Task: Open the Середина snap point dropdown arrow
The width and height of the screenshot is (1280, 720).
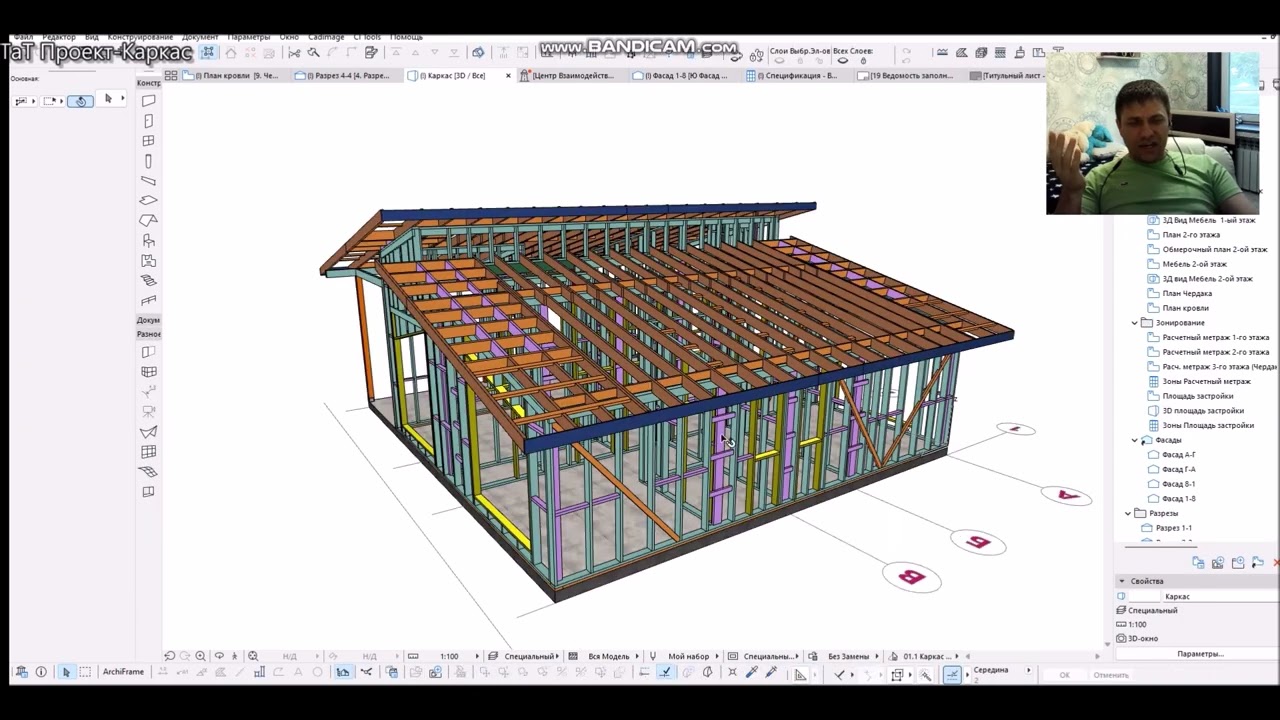Action: coord(1029,671)
